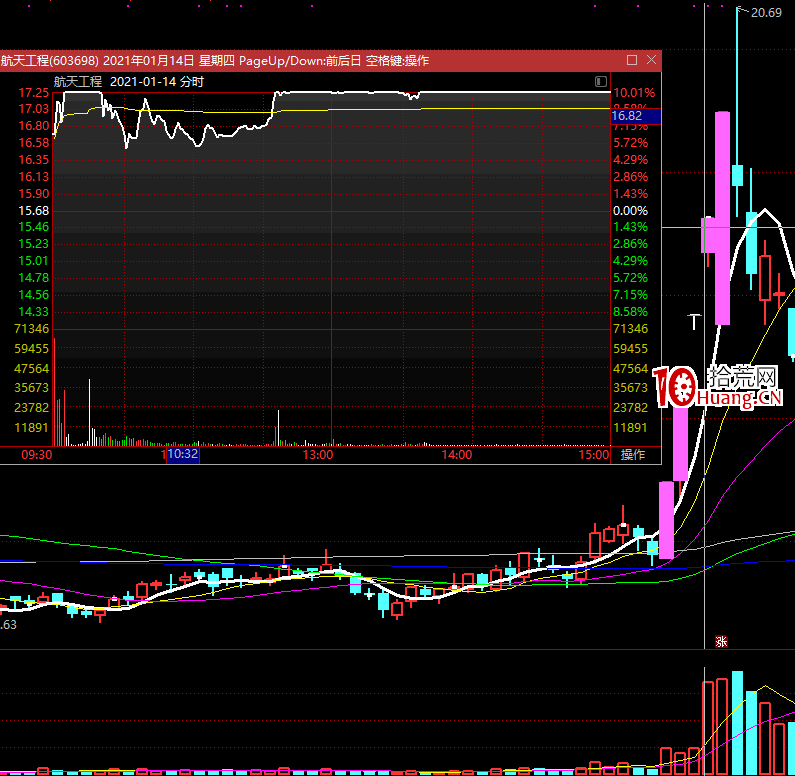Viewport: 795px width, 776px height.
Task: Click the 13:00 time axis label
Action: [x=318, y=455]
